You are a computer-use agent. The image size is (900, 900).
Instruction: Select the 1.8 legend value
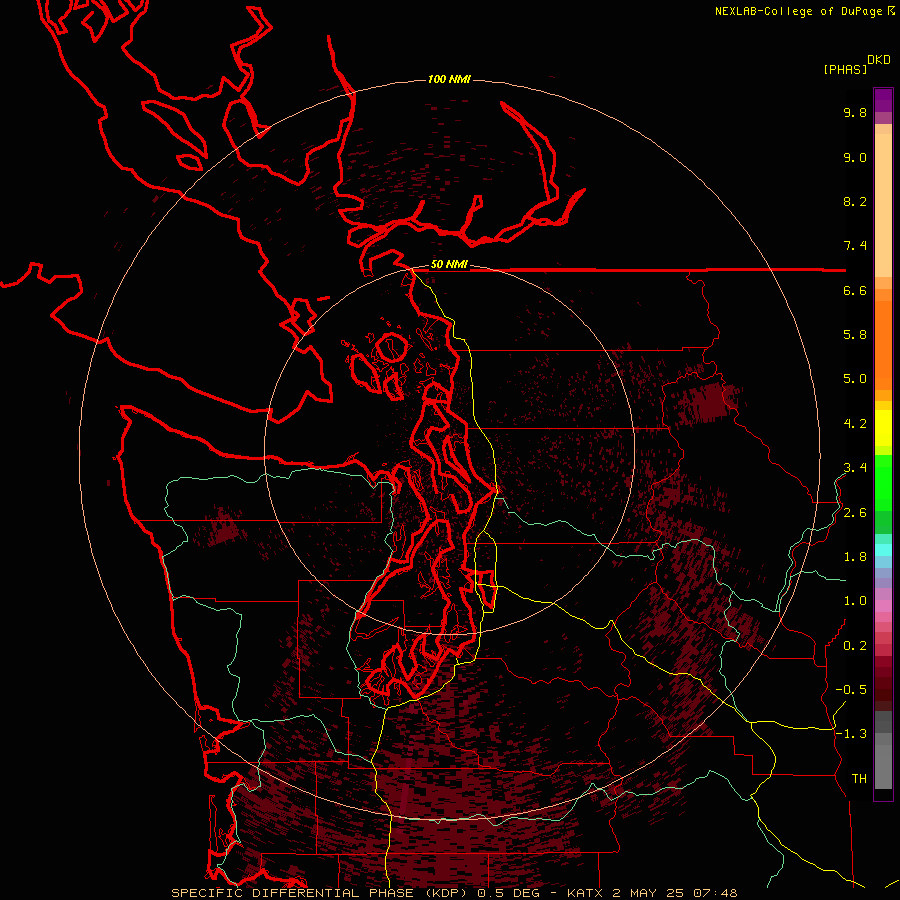(855, 557)
